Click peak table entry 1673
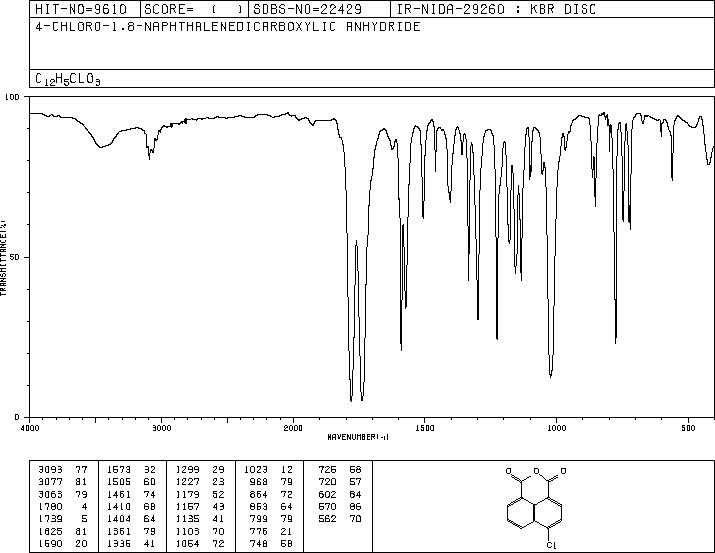 pyautogui.click(x=119, y=470)
